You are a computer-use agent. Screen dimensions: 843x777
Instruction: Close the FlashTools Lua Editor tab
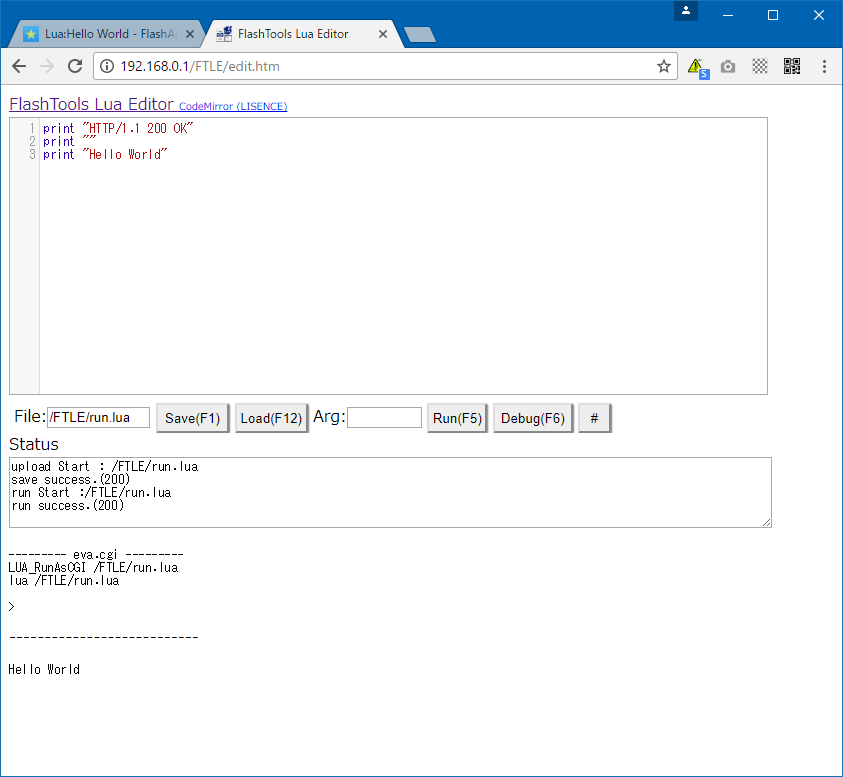point(383,34)
